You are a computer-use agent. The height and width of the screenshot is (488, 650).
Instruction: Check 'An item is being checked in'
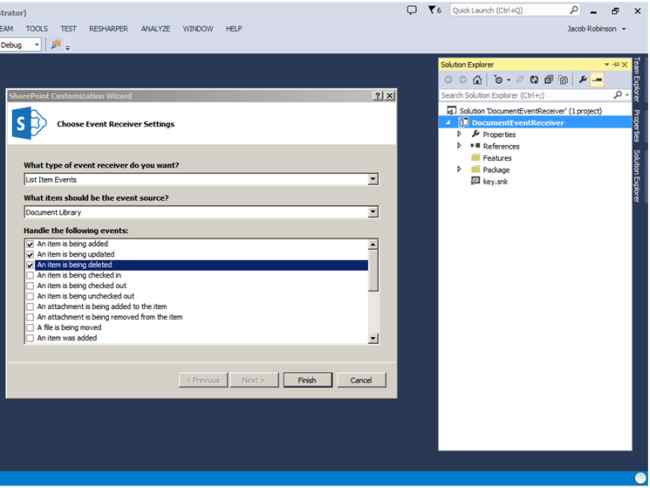(30, 275)
